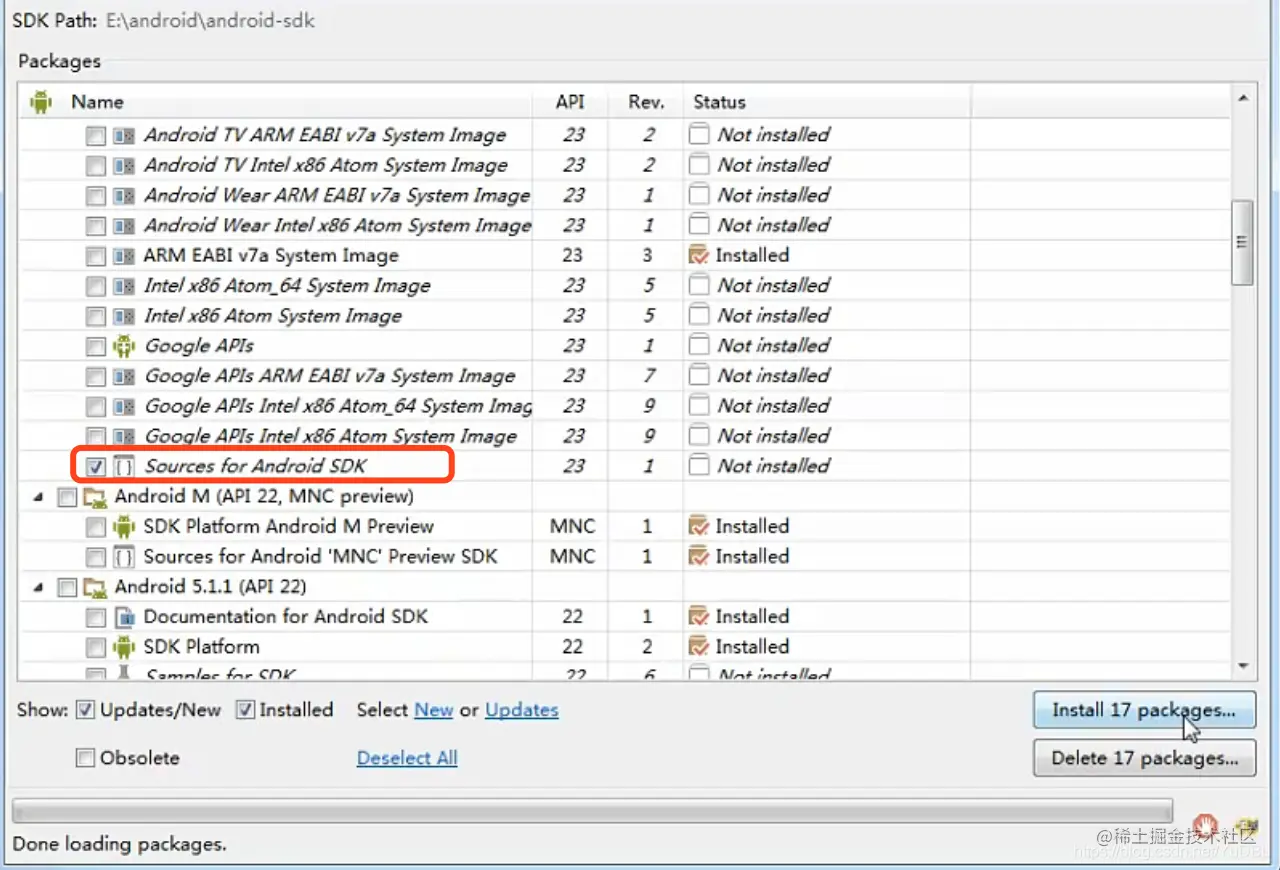Click the package list scrollbar thumb

click(x=1242, y=242)
